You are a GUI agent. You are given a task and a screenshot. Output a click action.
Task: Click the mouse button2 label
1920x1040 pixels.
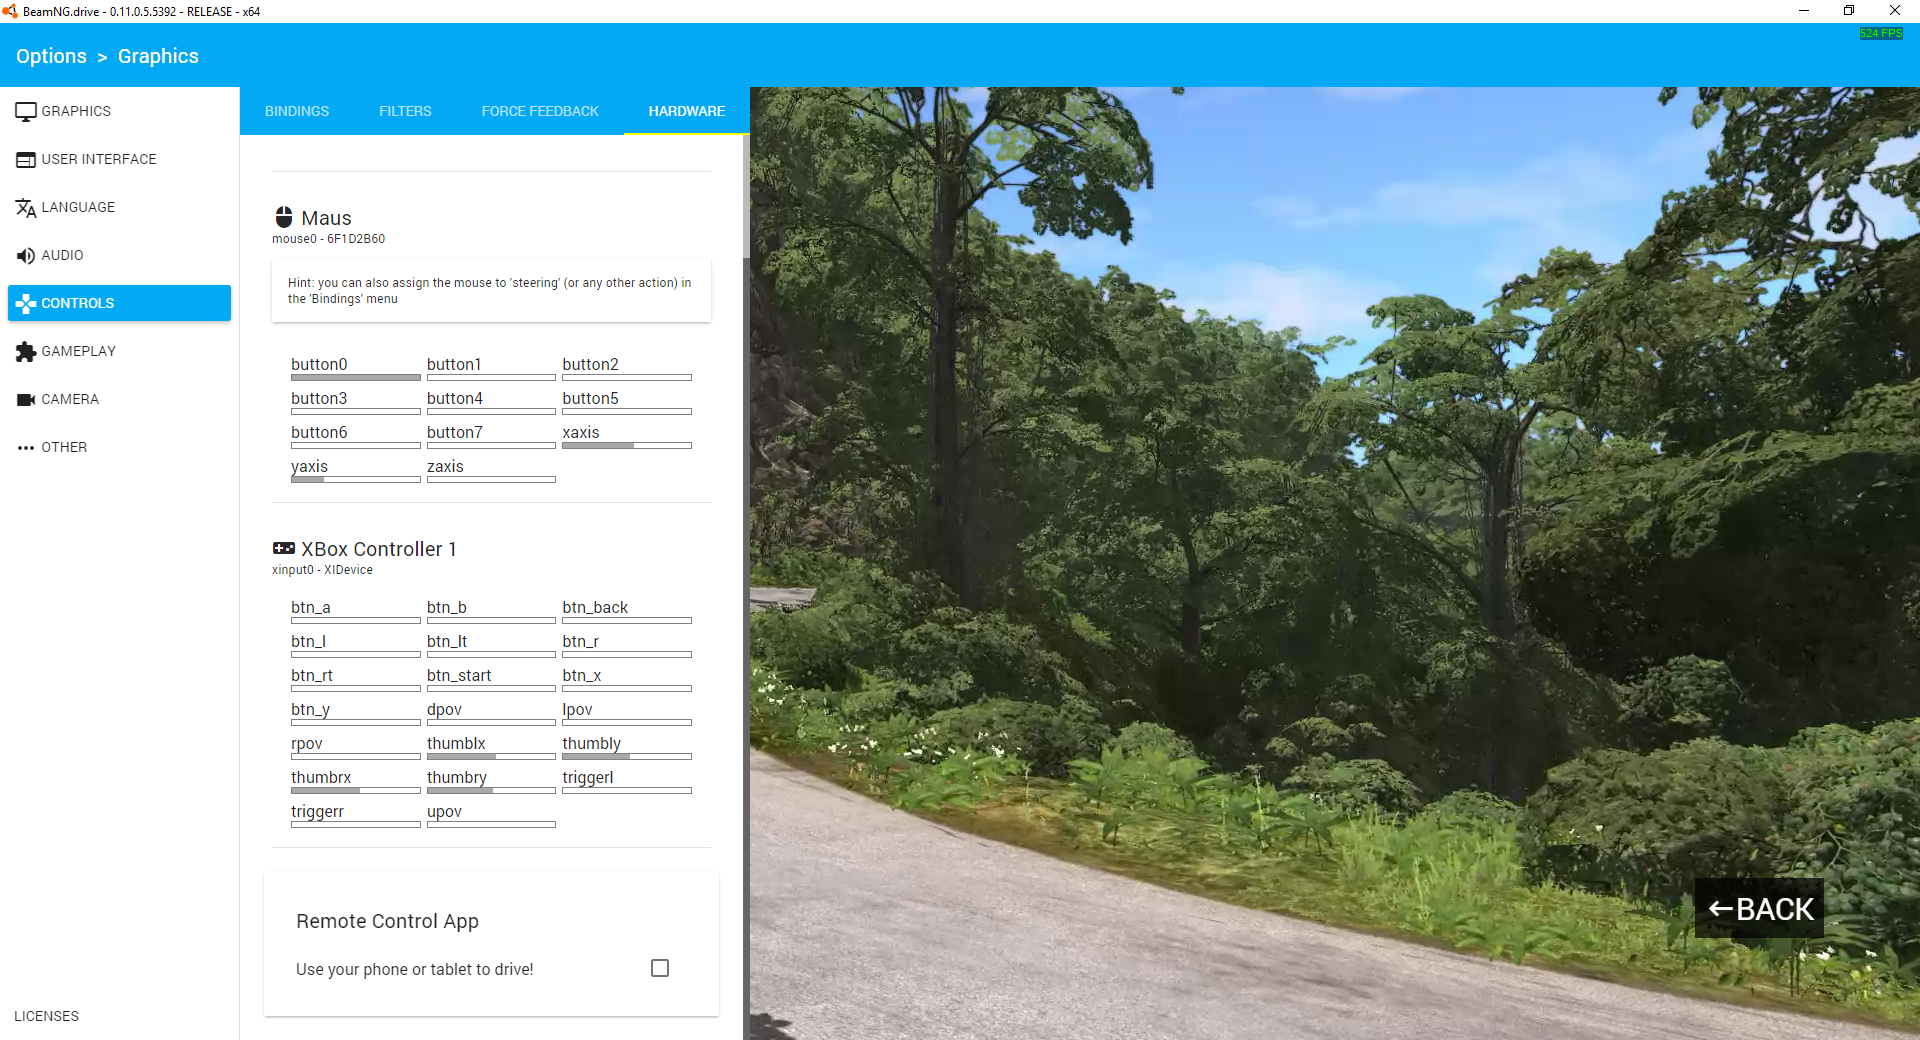pos(590,364)
